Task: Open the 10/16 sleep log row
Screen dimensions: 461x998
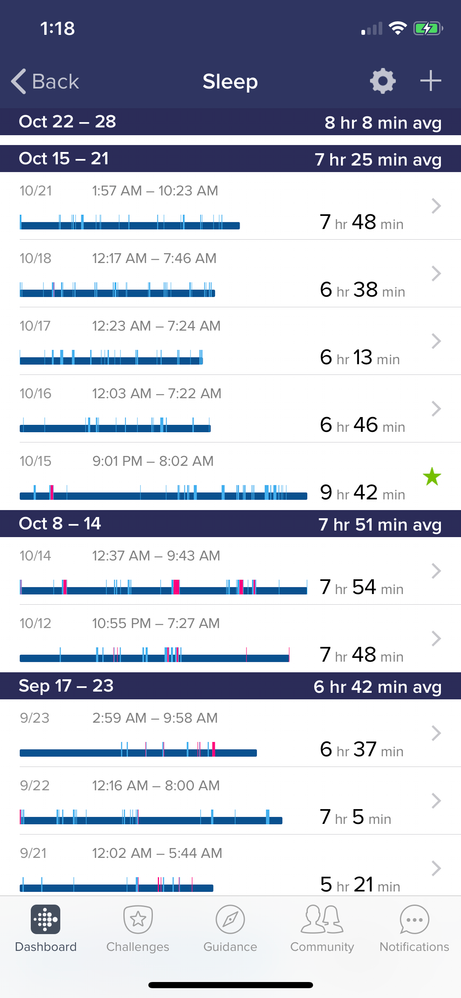Action: 230,409
